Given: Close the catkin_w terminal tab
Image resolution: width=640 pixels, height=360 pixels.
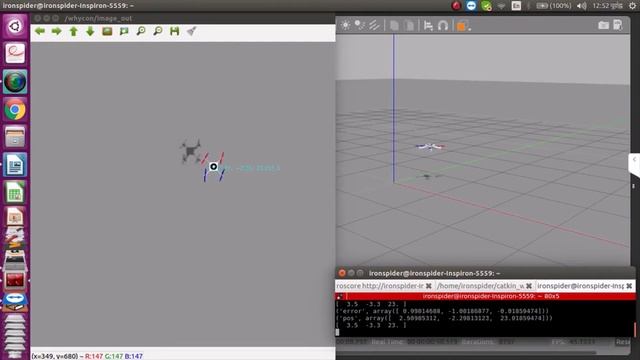Looking at the screenshot, I should 529,286.
